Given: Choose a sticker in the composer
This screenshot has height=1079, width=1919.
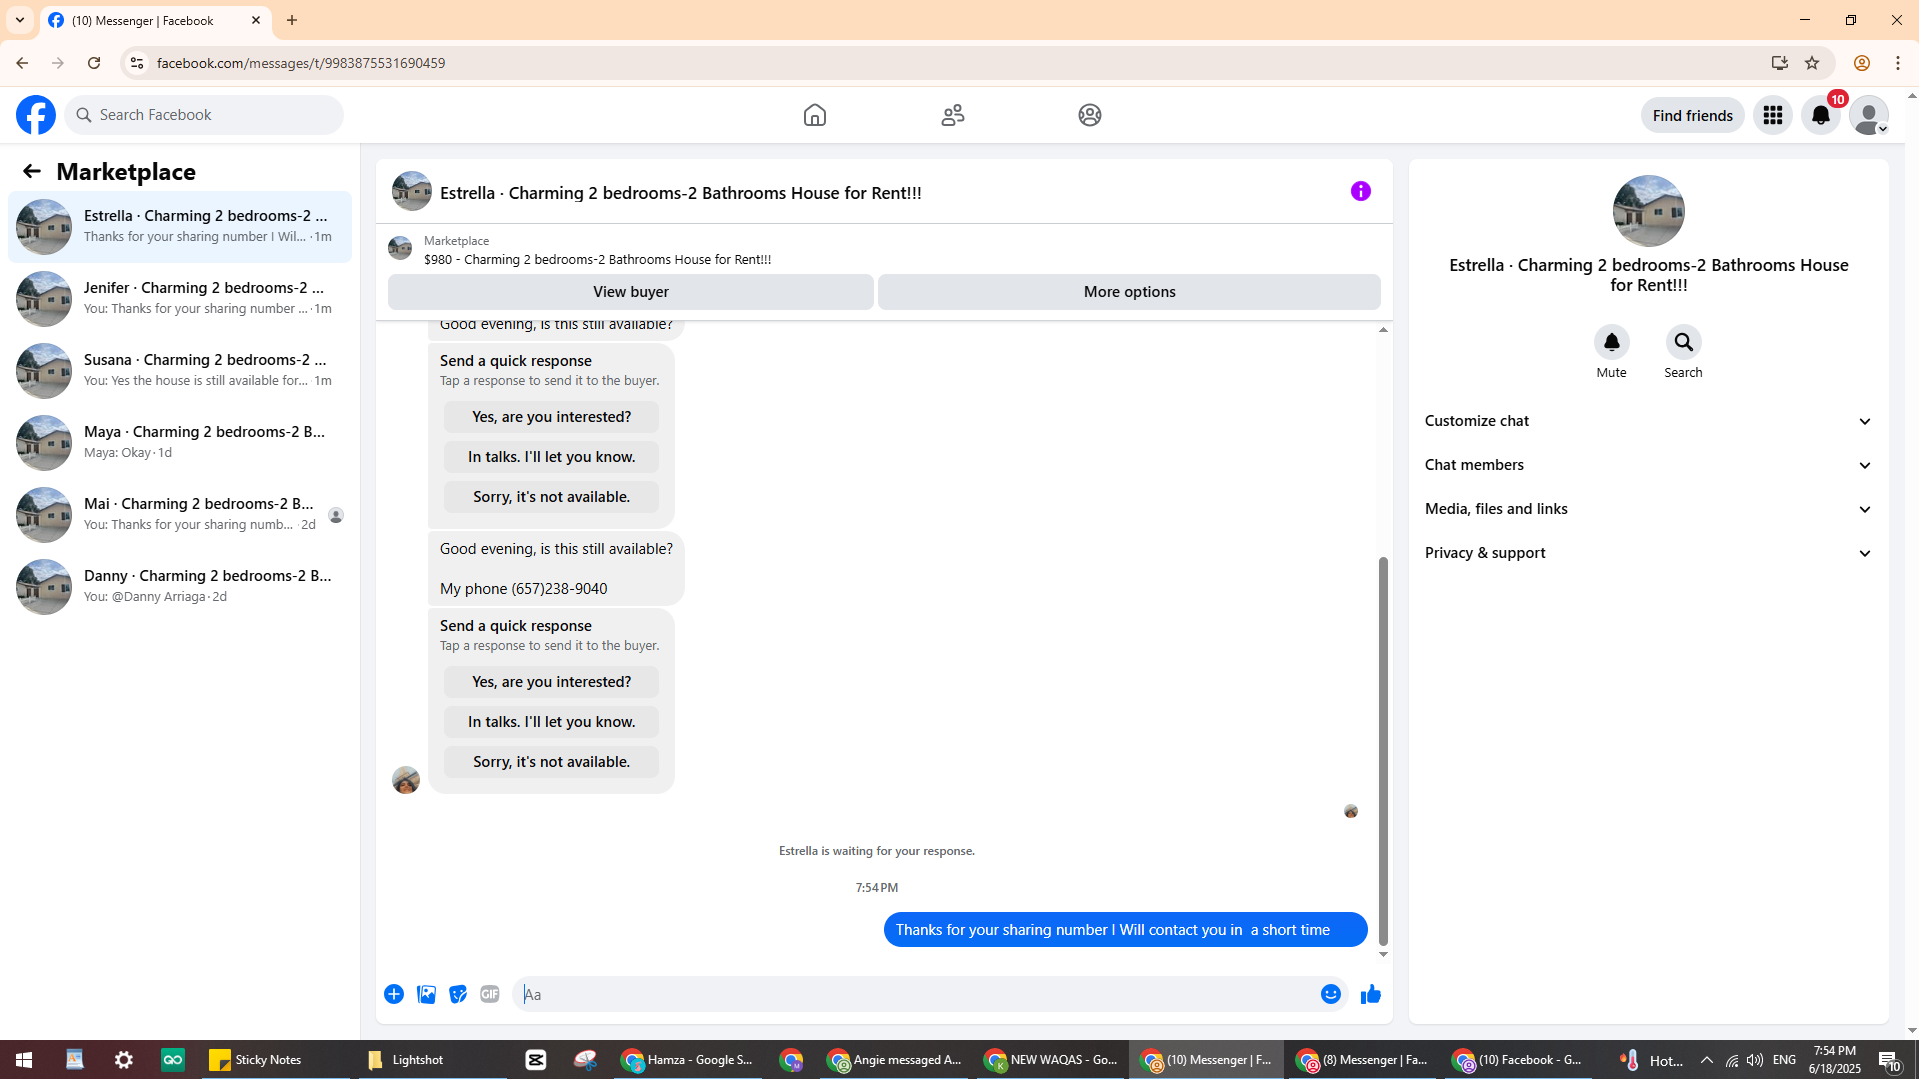Looking at the screenshot, I should pos(458,994).
